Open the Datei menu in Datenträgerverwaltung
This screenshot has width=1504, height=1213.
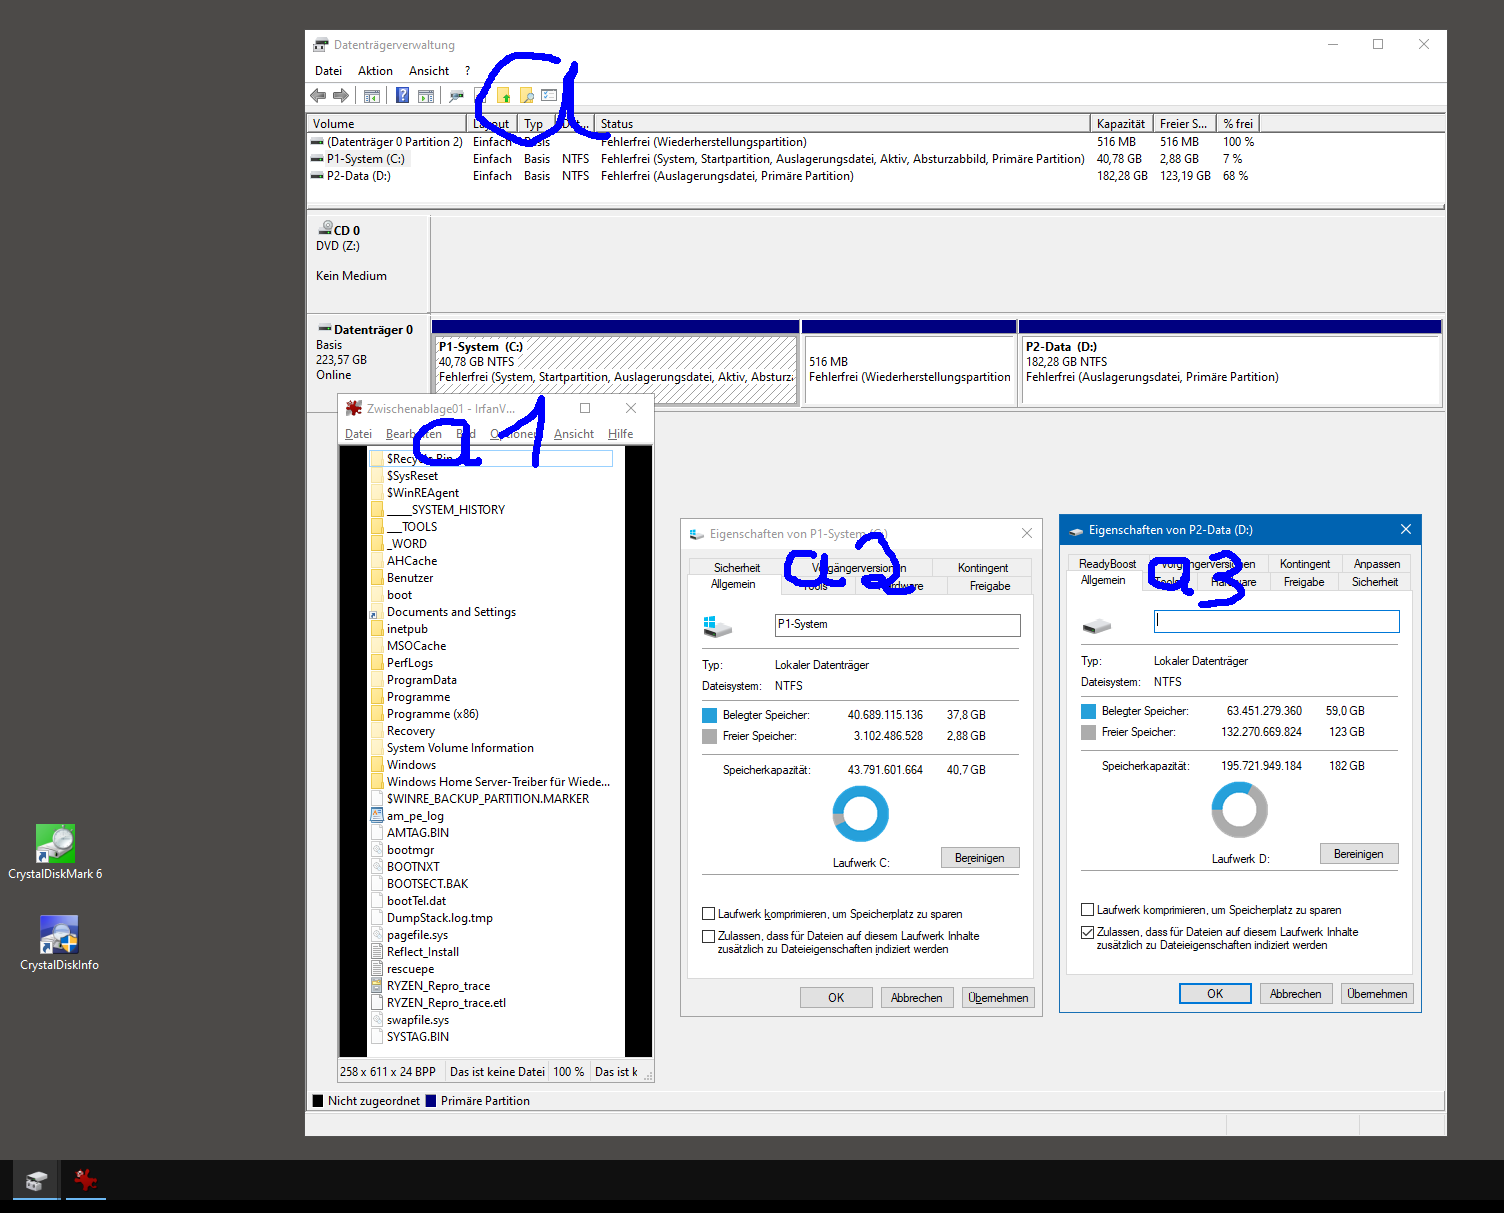pyautogui.click(x=328, y=71)
